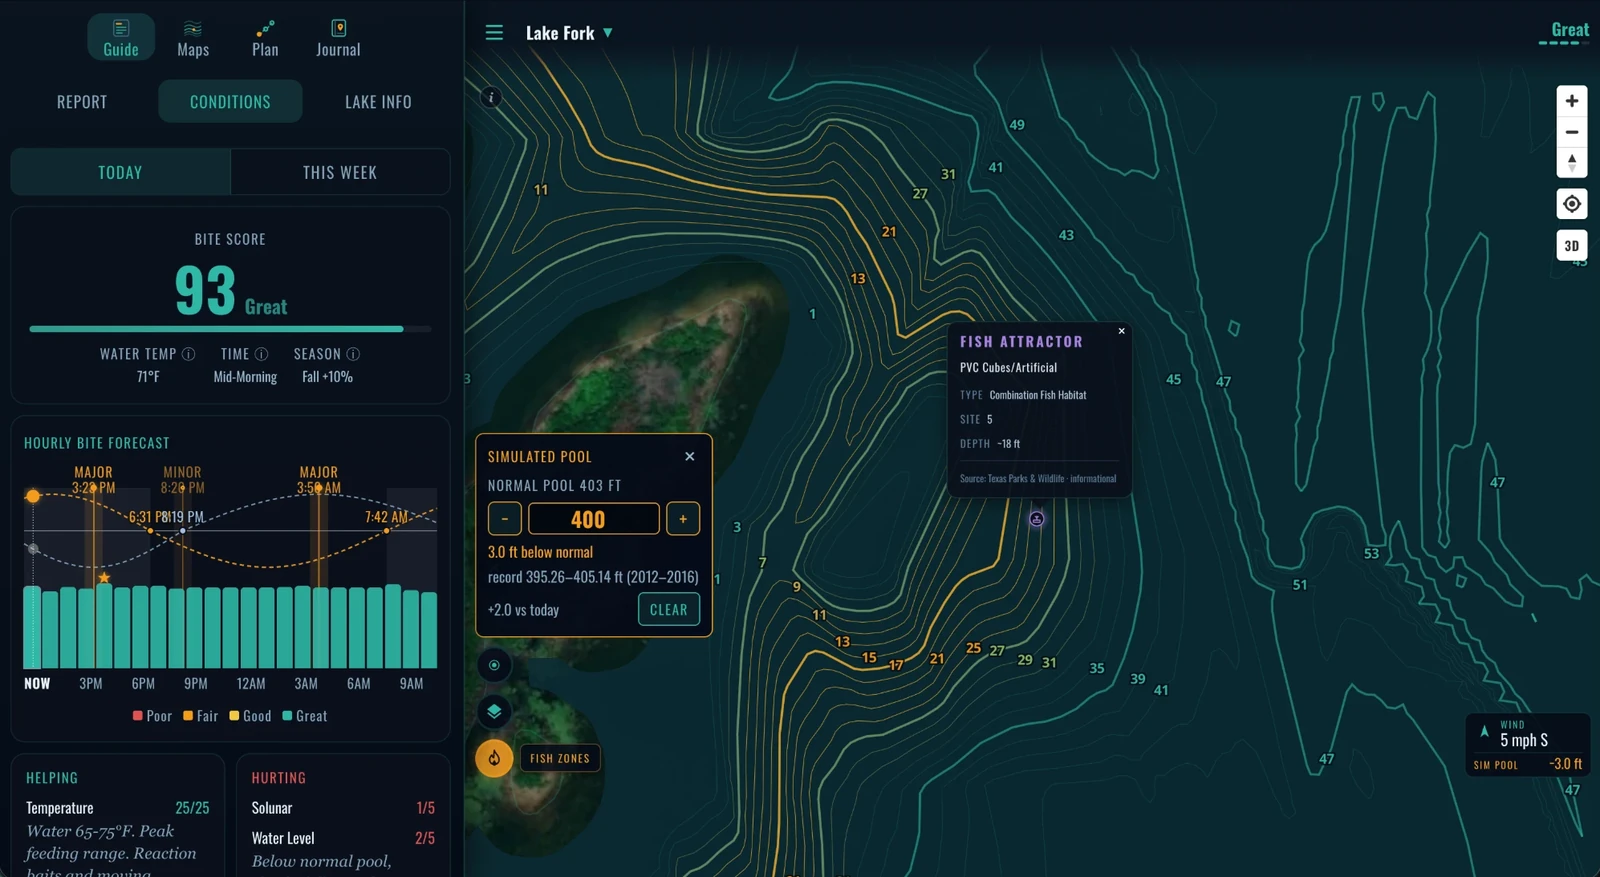Toggle the circular target map button

(x=494, y=665)
